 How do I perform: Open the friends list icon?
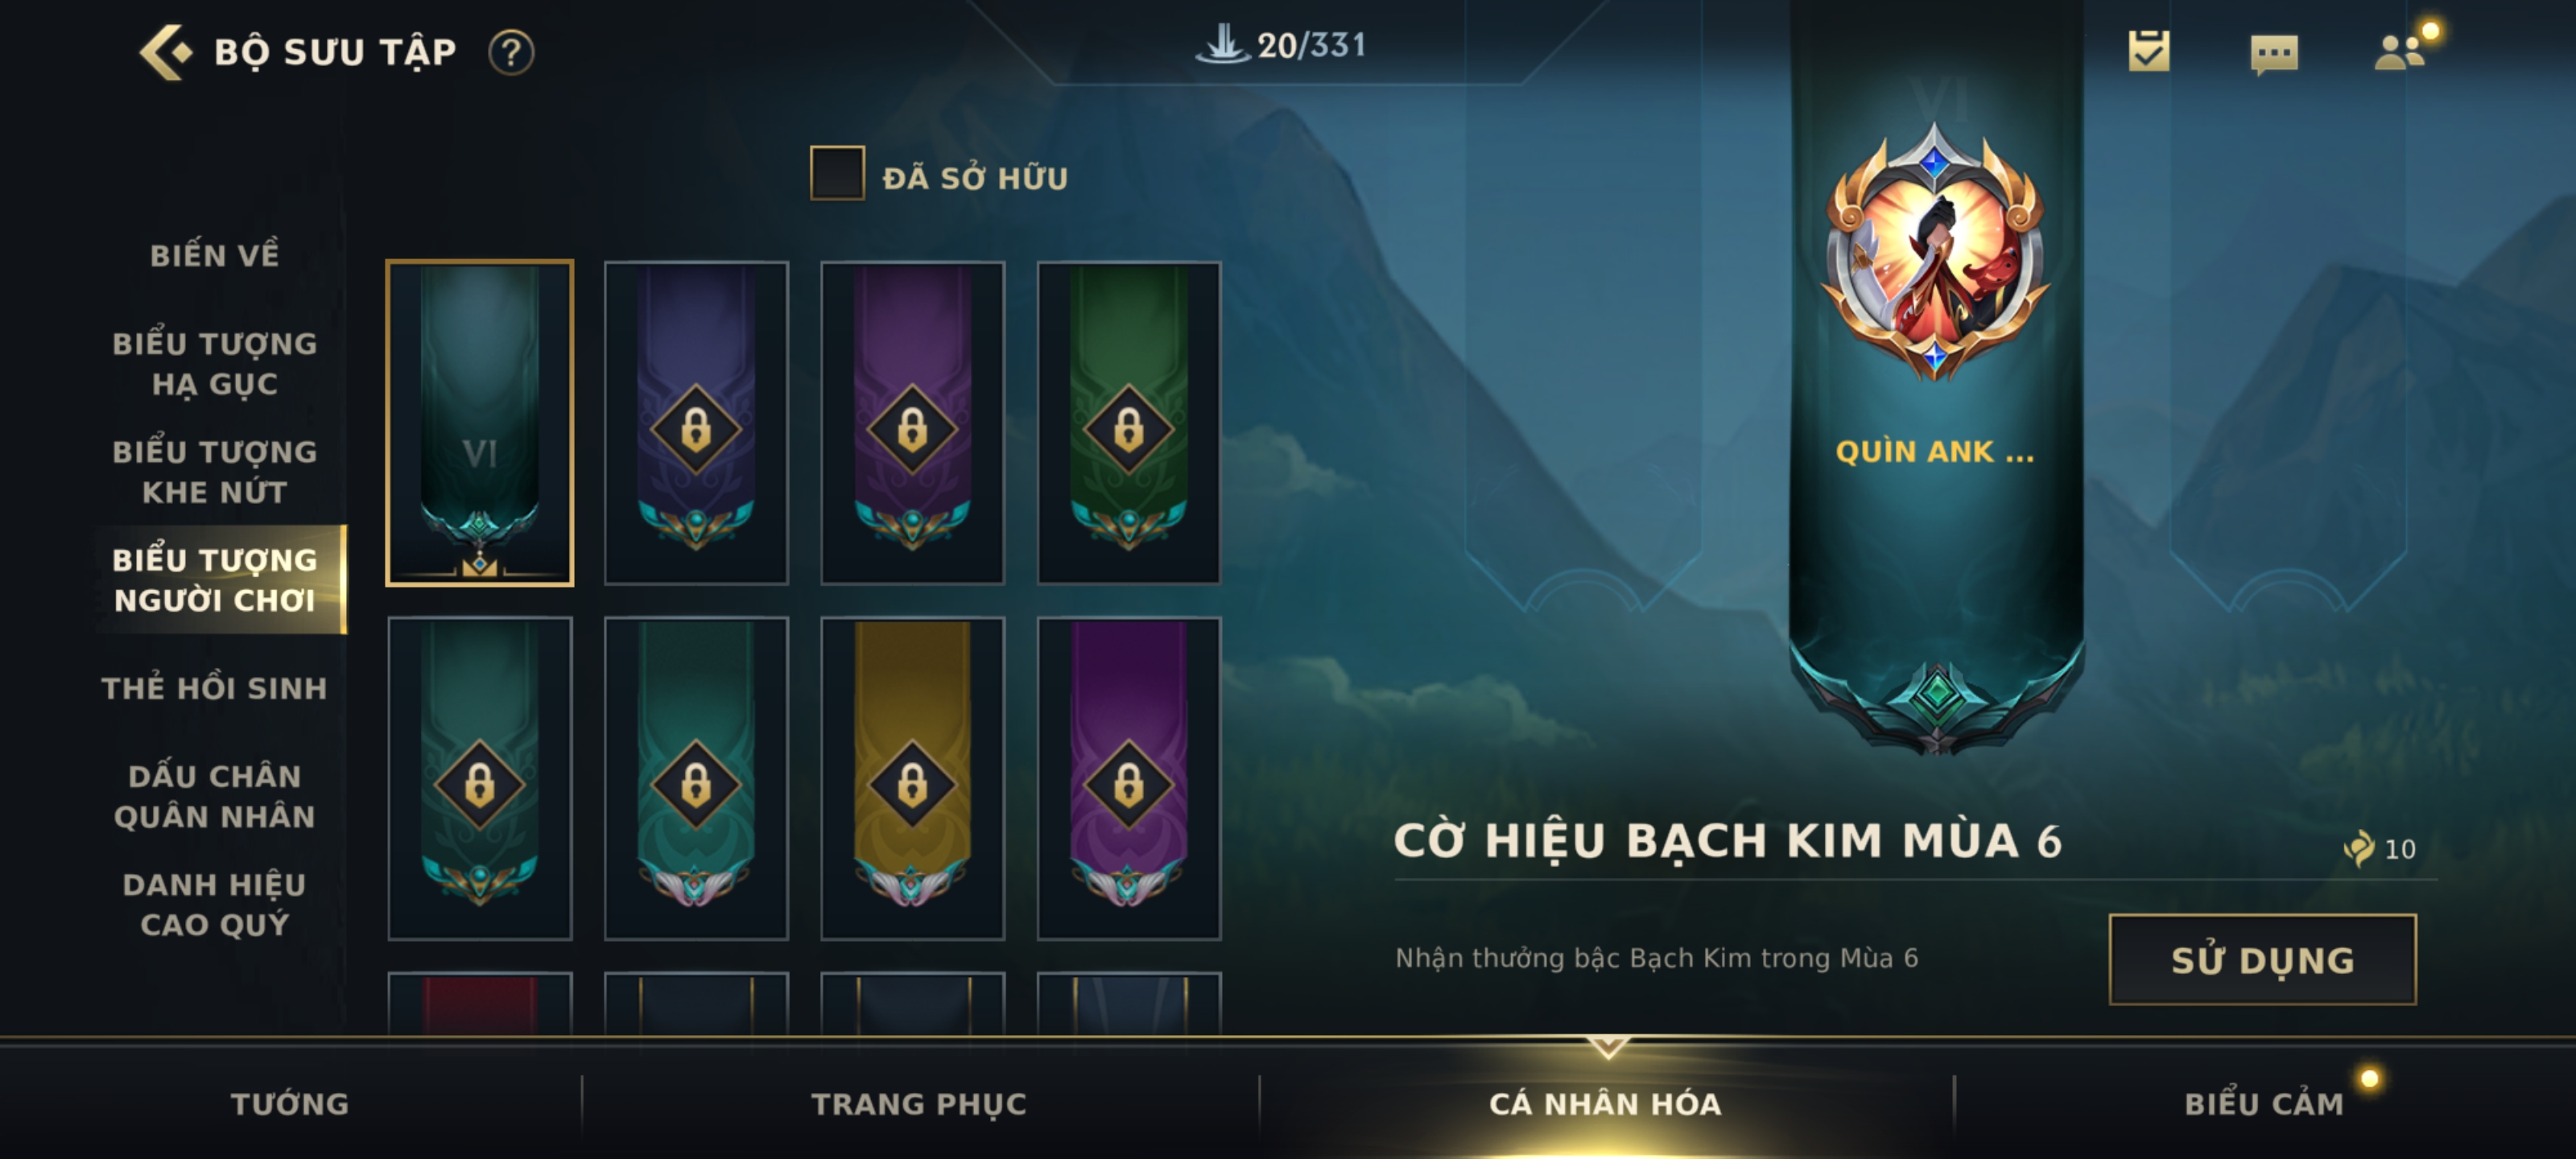pyautogui.click(x=2400, y=51)
